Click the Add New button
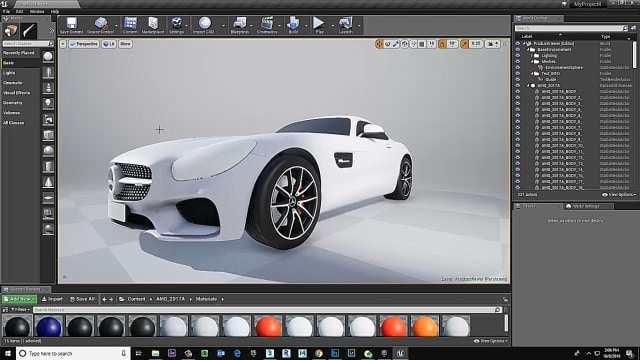Viewport: 640px width, 360px height. (x=19, y=299)
